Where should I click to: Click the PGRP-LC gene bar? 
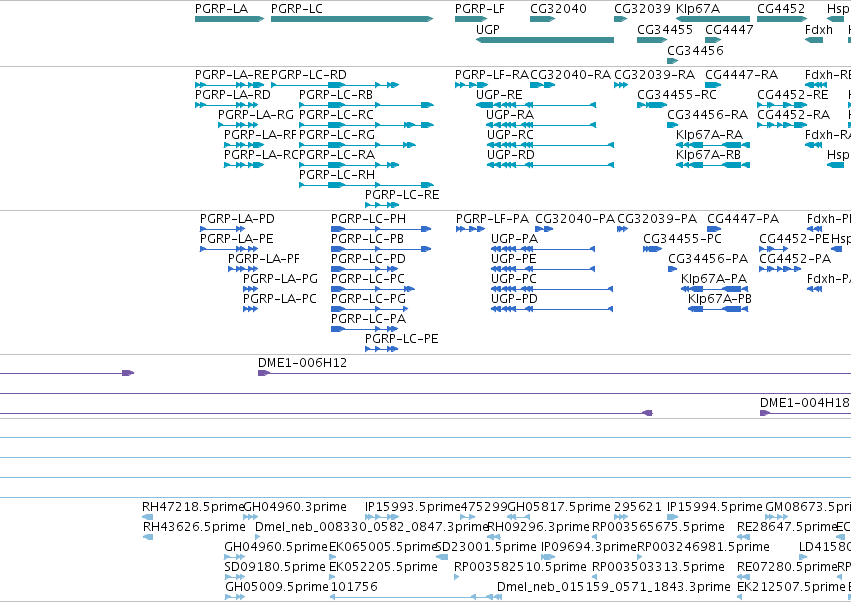352,19
